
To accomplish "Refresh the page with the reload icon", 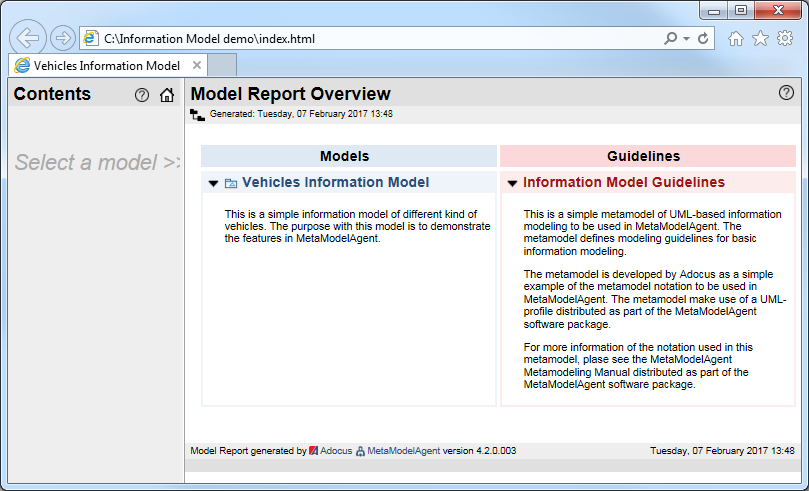I will pyautogui.click(x=703, y=39).
